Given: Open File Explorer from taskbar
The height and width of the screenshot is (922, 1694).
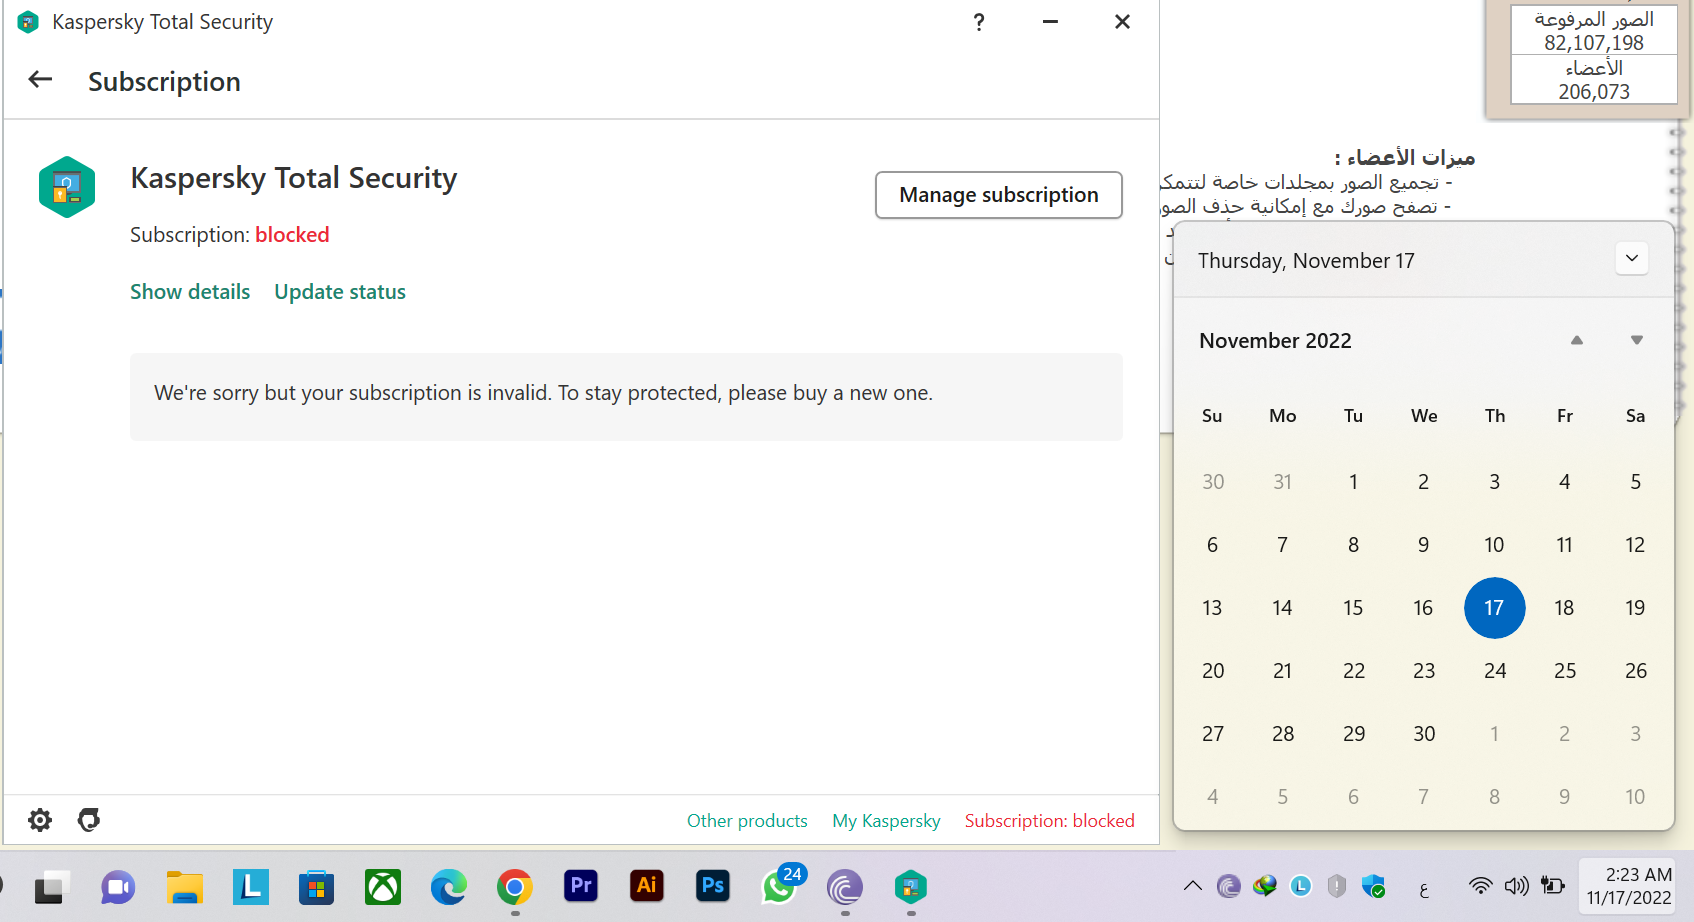Looking at the screenshot, I should point(184,887).
